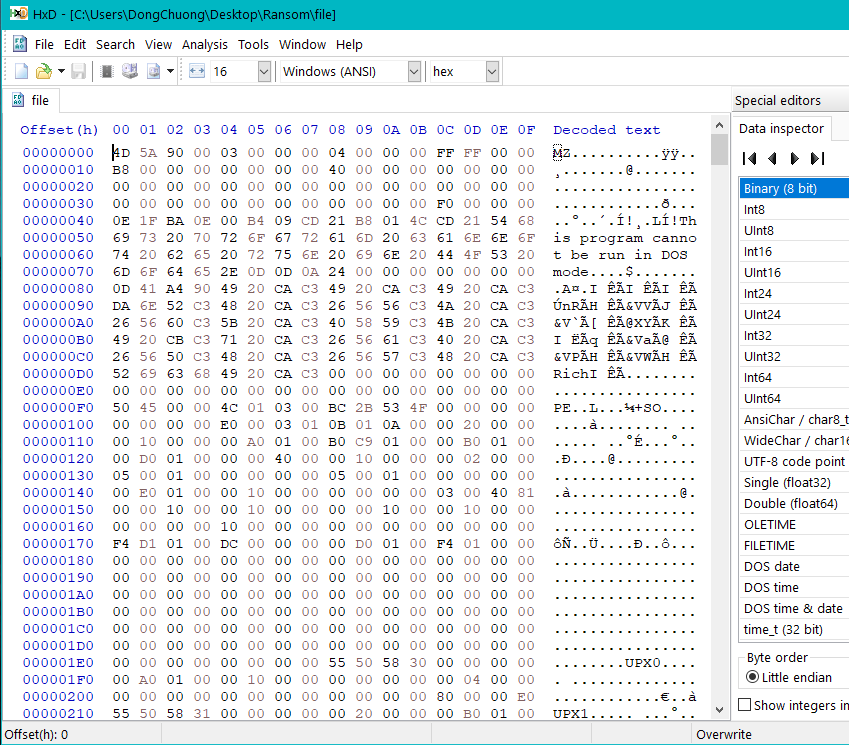849x745 pixels.
Task: Select the FILETIME inspector row
Action: coord(794,545)
